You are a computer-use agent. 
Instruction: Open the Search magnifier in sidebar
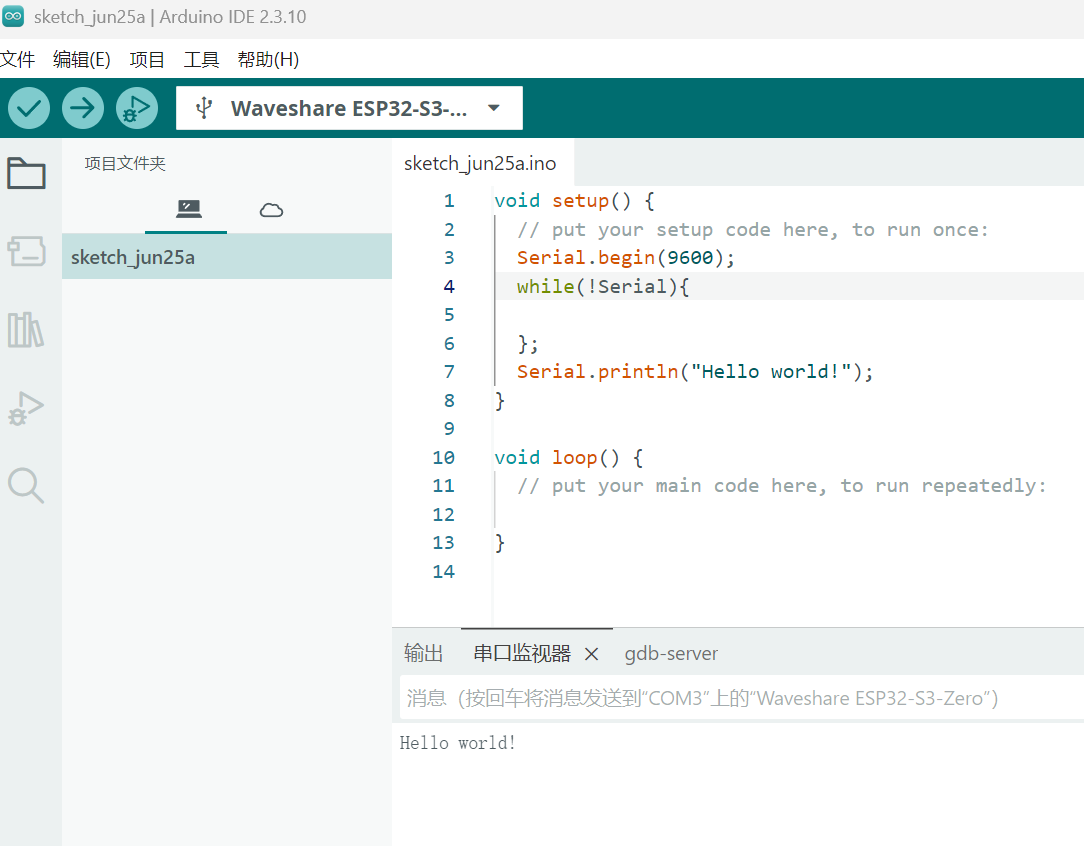pos(26,485)
